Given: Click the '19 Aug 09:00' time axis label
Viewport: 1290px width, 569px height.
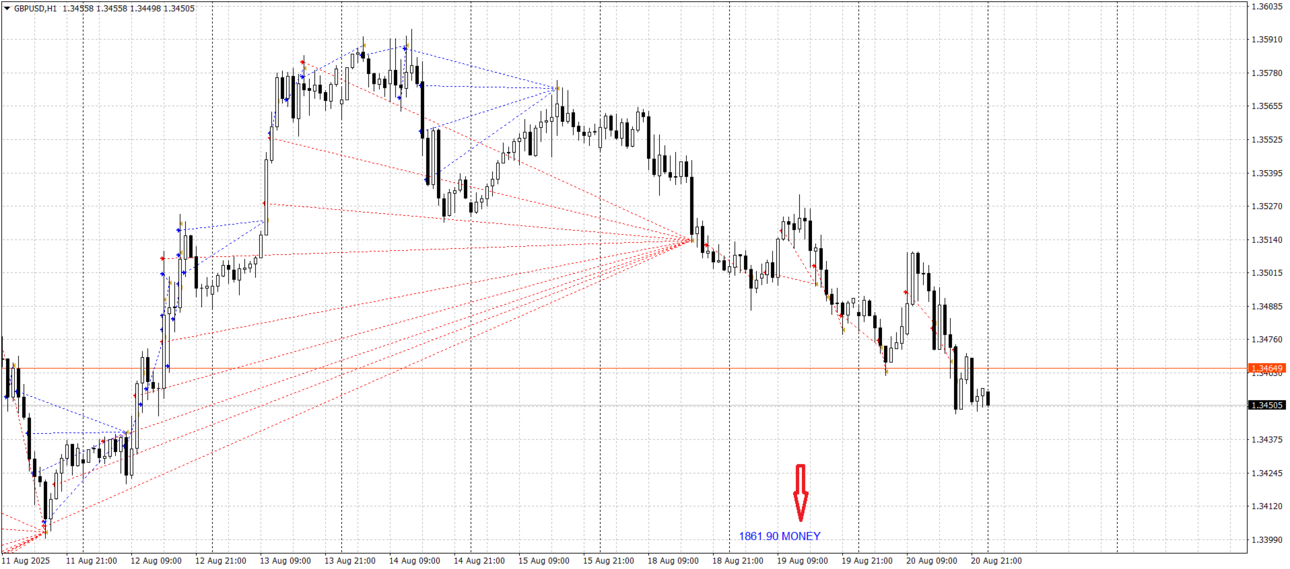Looking at the screenshot, I should coord(802,561).
